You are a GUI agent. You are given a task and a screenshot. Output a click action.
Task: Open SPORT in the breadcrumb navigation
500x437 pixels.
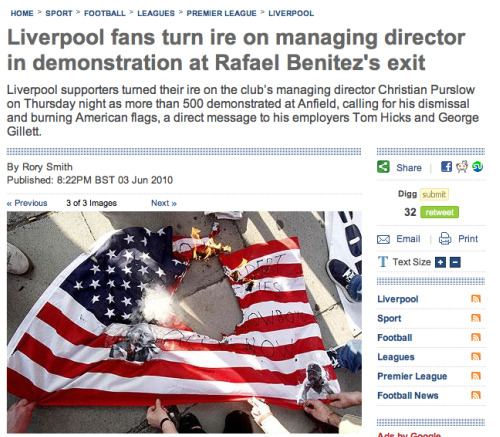click(59, 13)
